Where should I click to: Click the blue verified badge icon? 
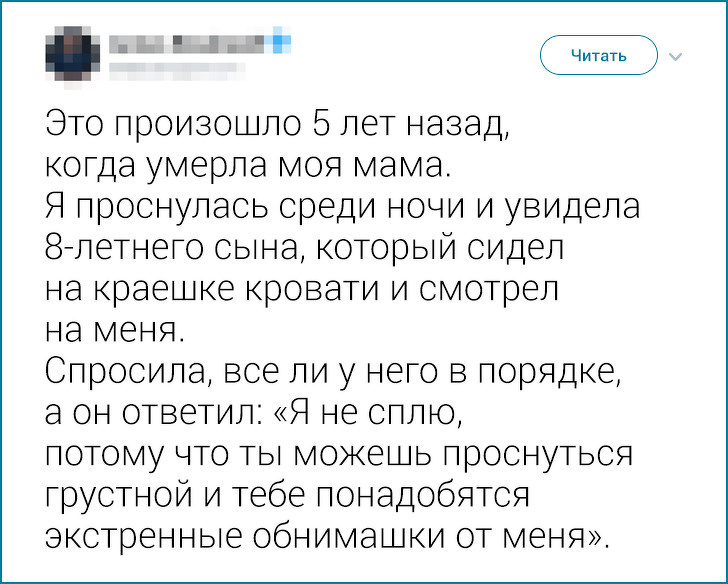tap(281, 43)
